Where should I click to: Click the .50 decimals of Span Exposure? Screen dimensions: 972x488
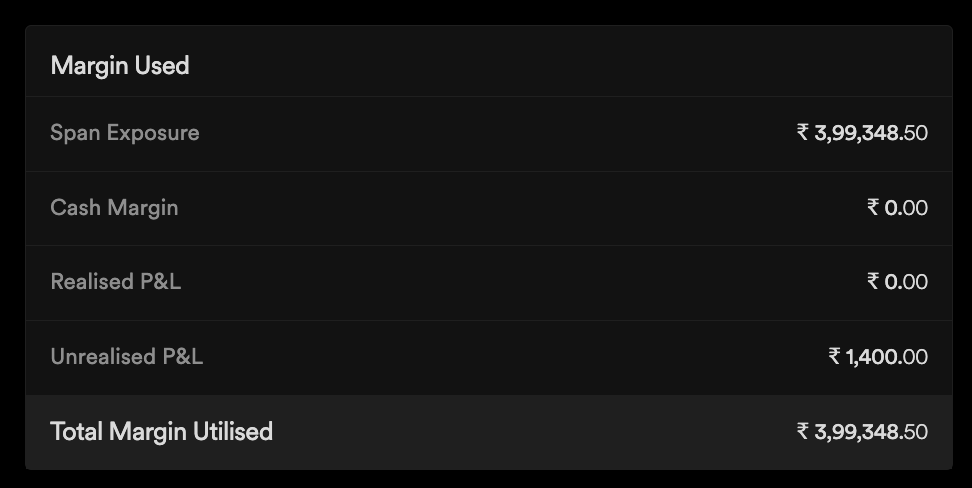coord(914,133)
